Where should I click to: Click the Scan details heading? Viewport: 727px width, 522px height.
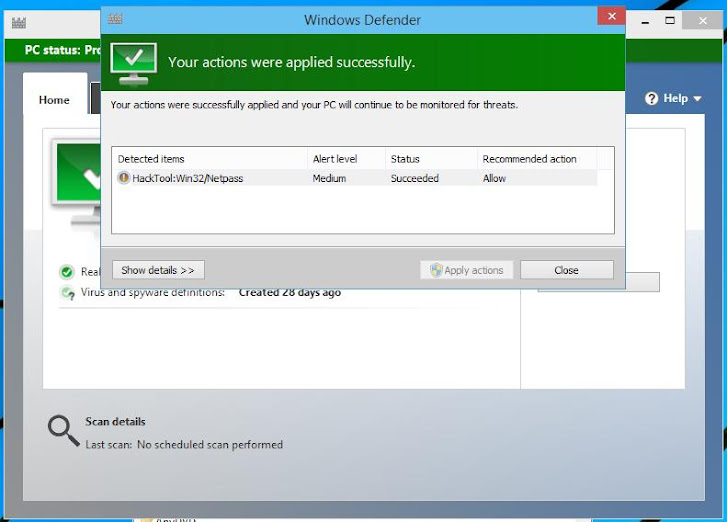(115, 421)
